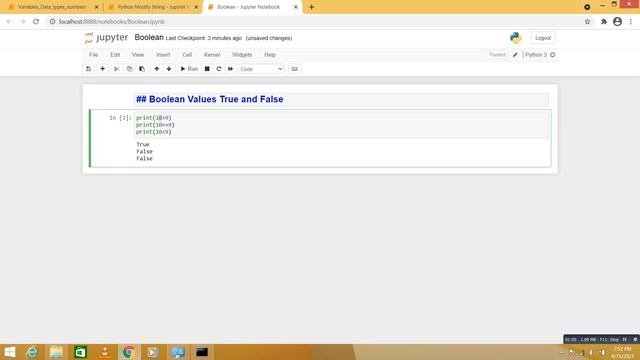Open the command palette keyboard icon
Image resolution: width=640 pixels, height=360 pixels.
[295, 69]
